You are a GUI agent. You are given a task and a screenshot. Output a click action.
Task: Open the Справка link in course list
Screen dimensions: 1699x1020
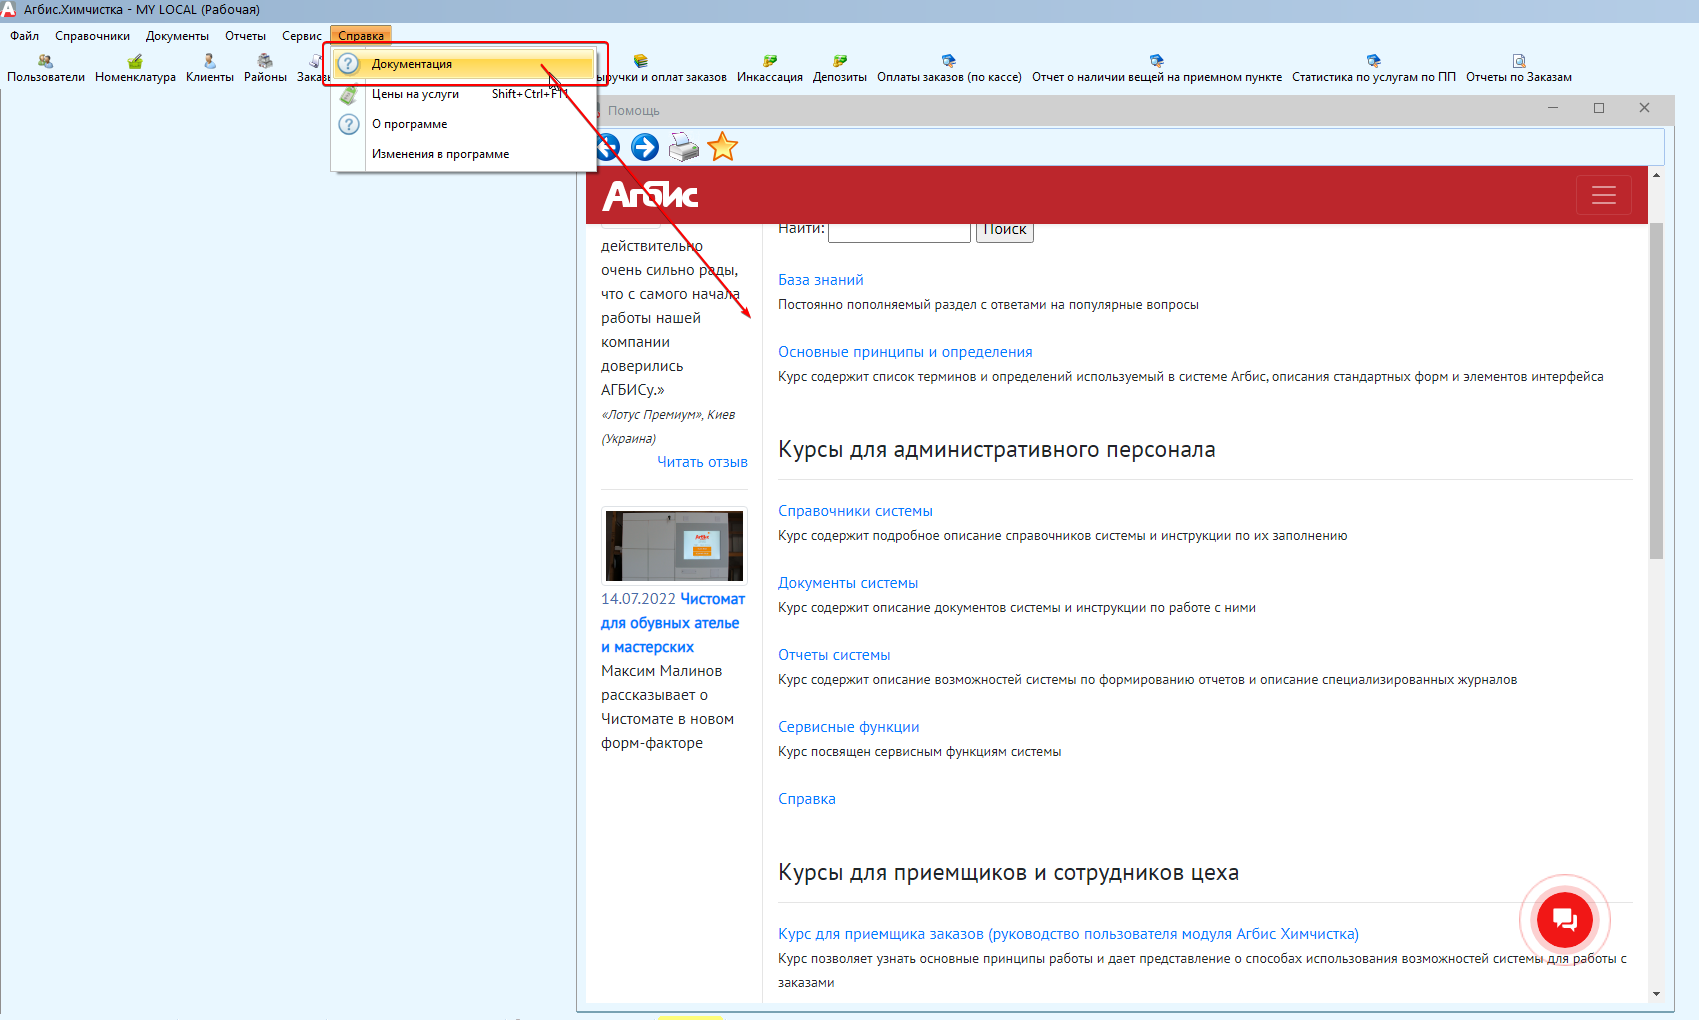[807, 799]
